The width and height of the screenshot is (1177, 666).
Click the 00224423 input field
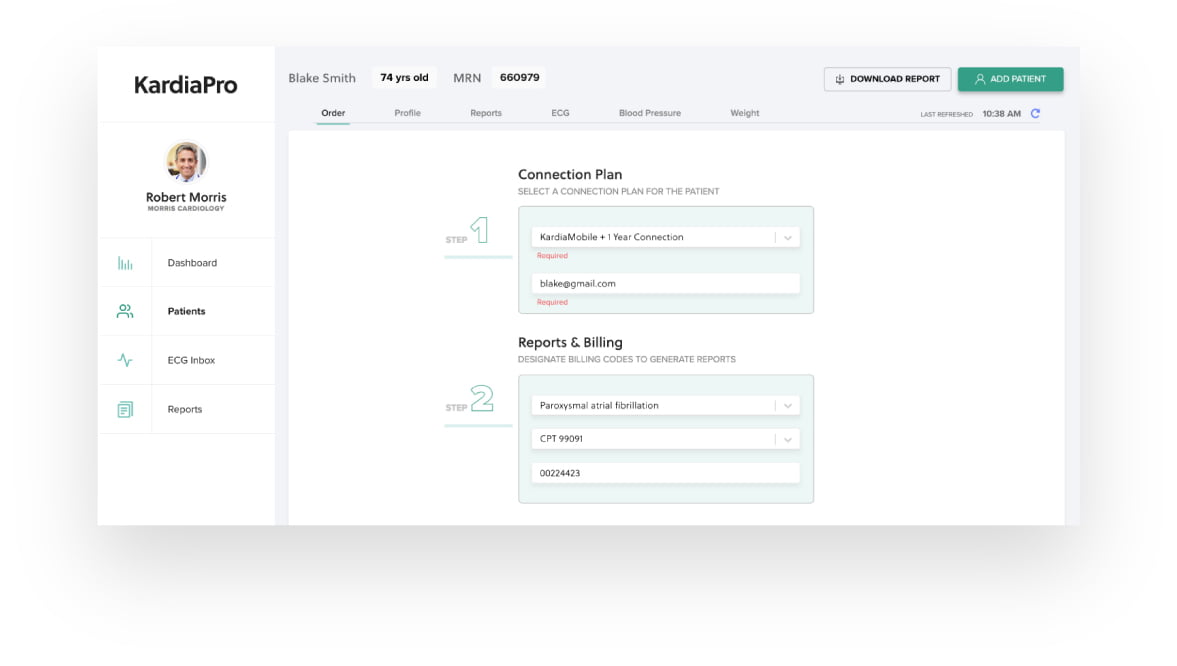[x=666, y=473]
